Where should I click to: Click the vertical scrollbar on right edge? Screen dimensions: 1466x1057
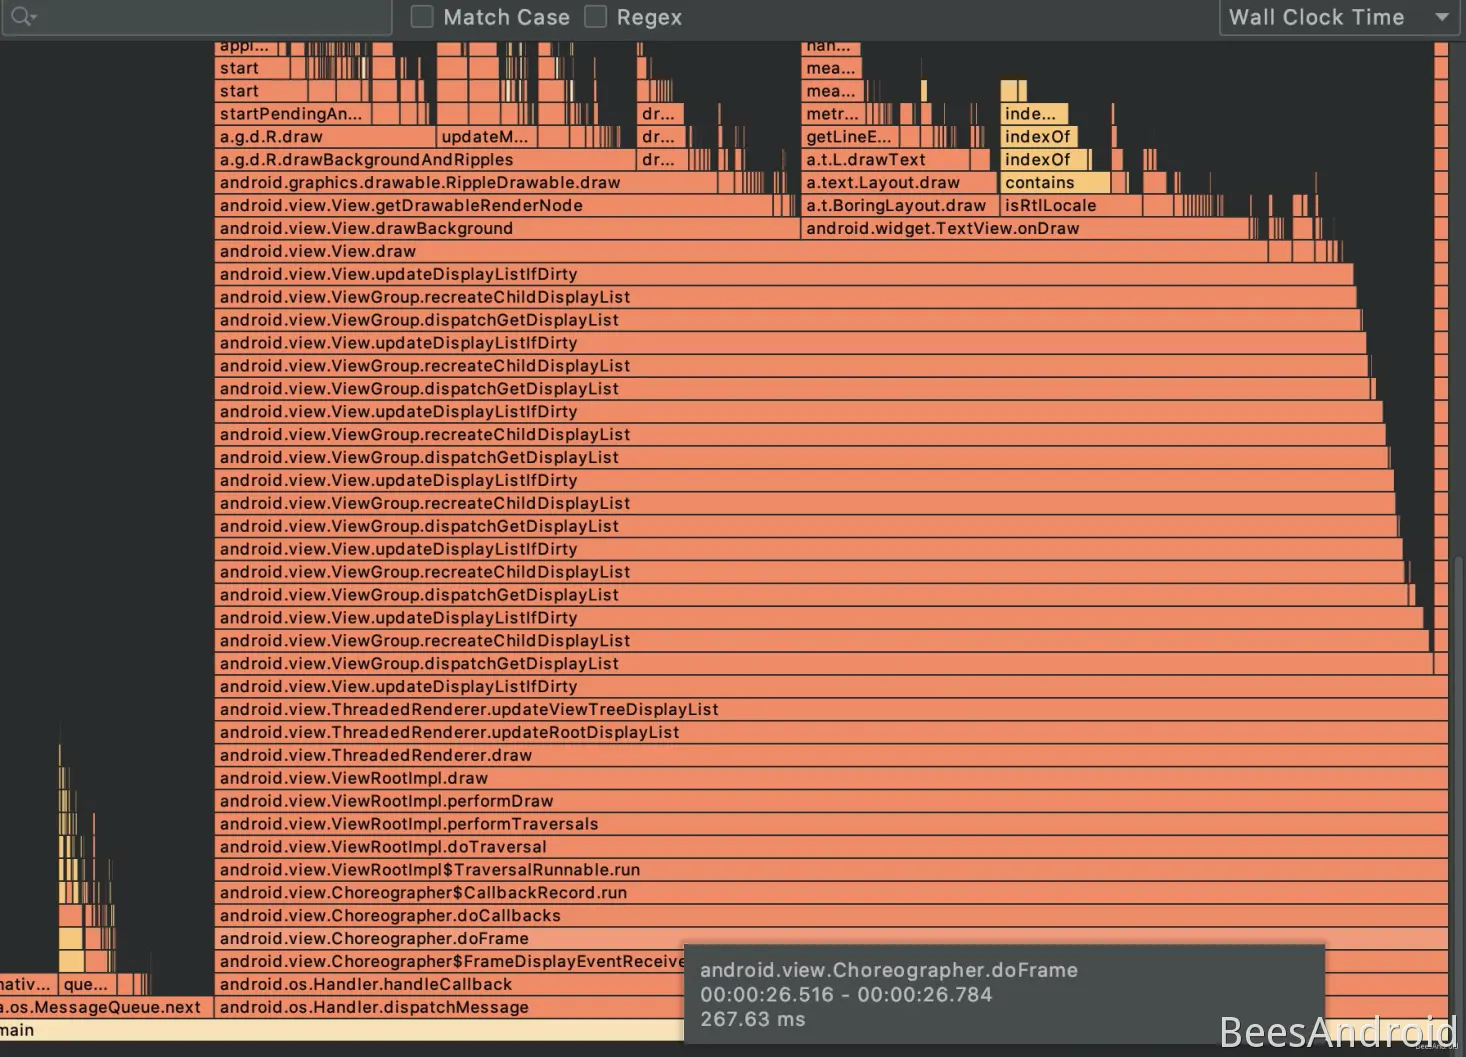coord(1459,700)
